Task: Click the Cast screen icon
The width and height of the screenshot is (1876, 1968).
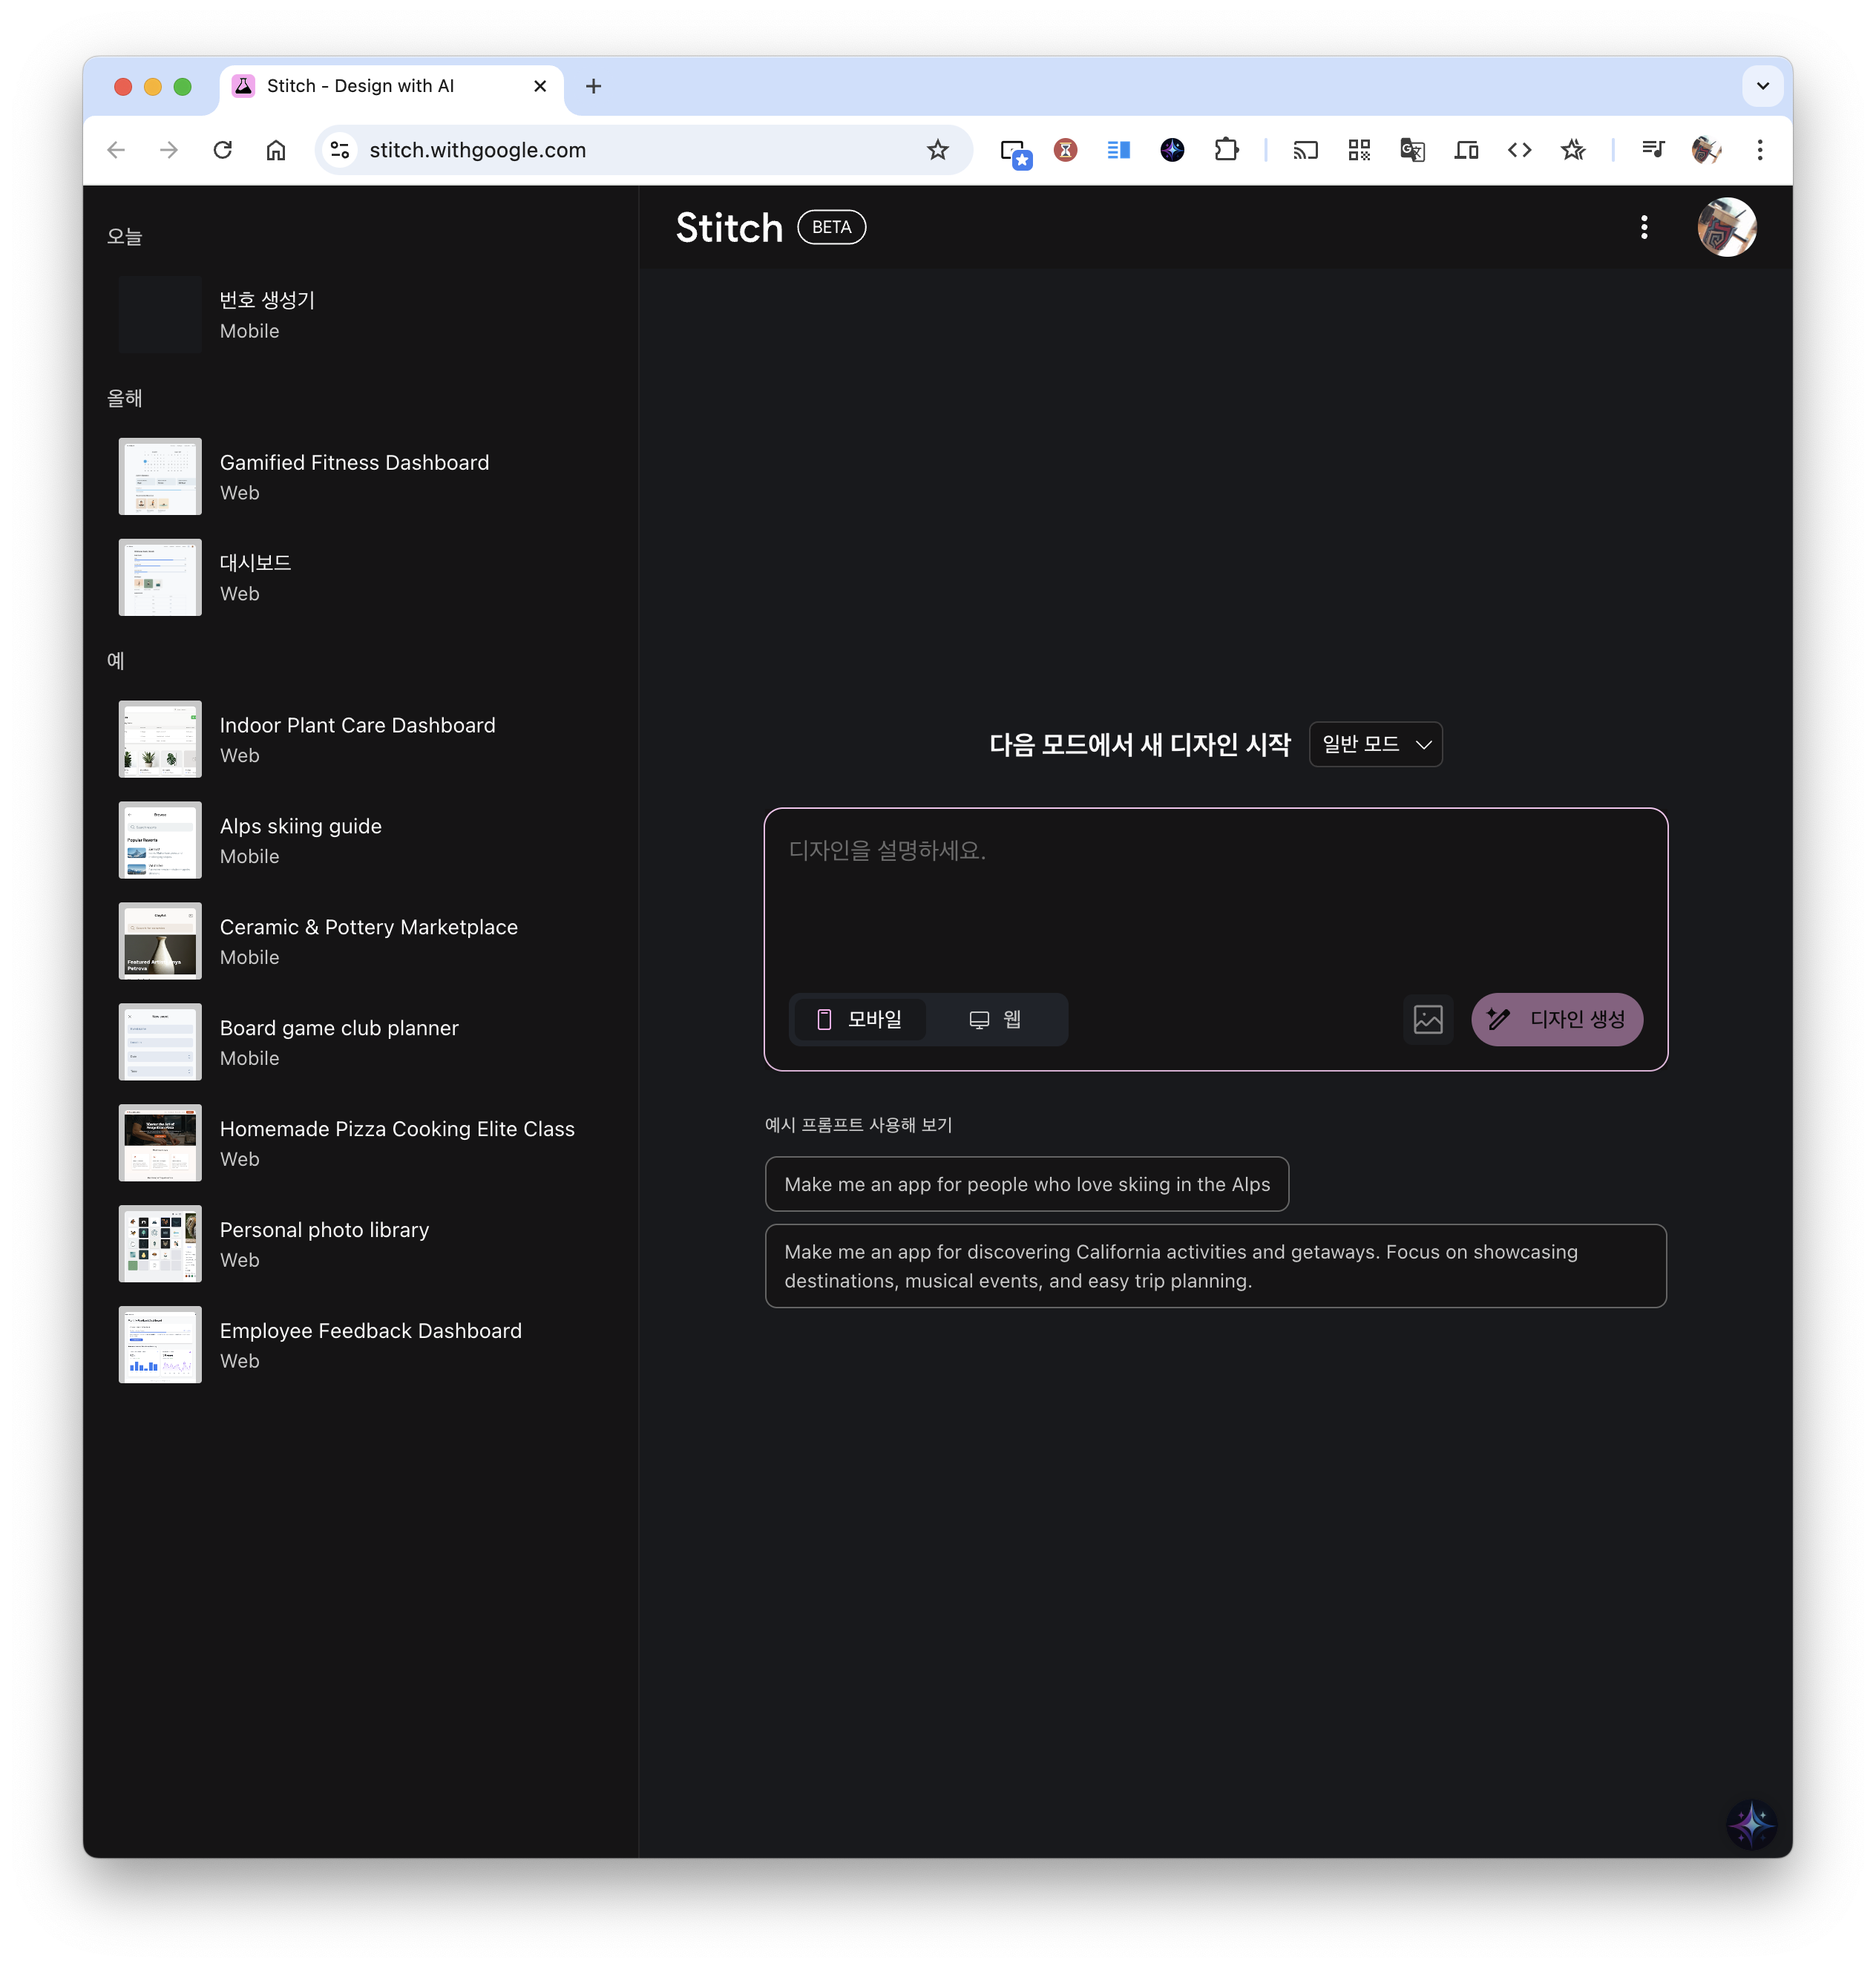Action: point(1305,150)
